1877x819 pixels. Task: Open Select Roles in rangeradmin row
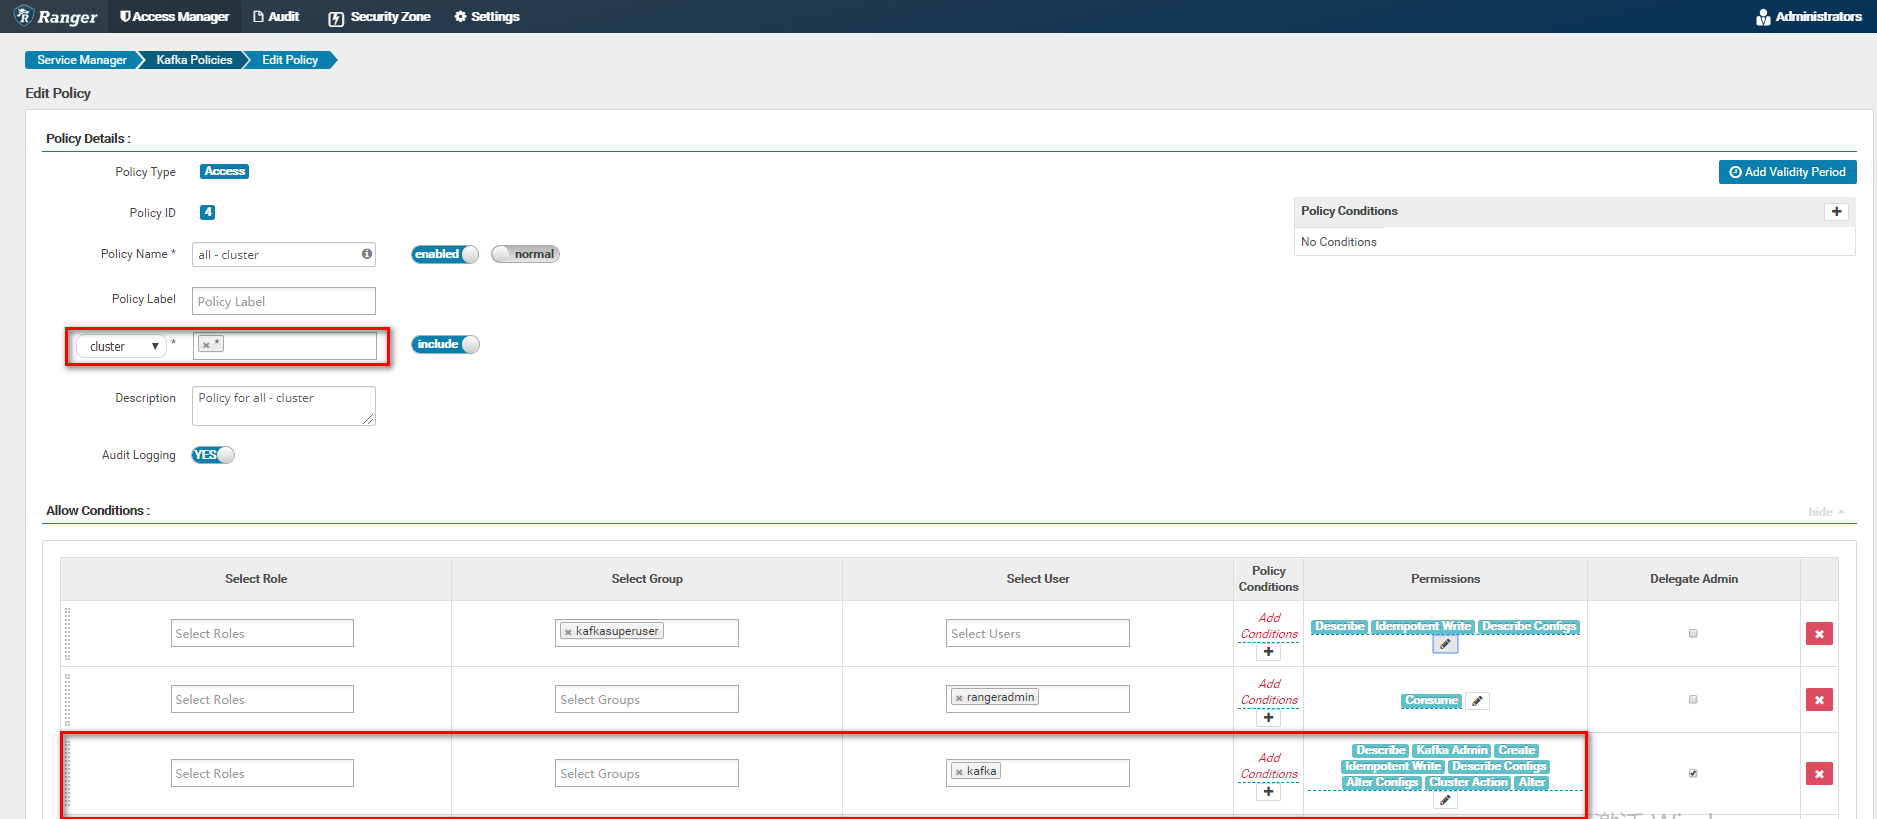pyautogui.click(x=262, y=699)
